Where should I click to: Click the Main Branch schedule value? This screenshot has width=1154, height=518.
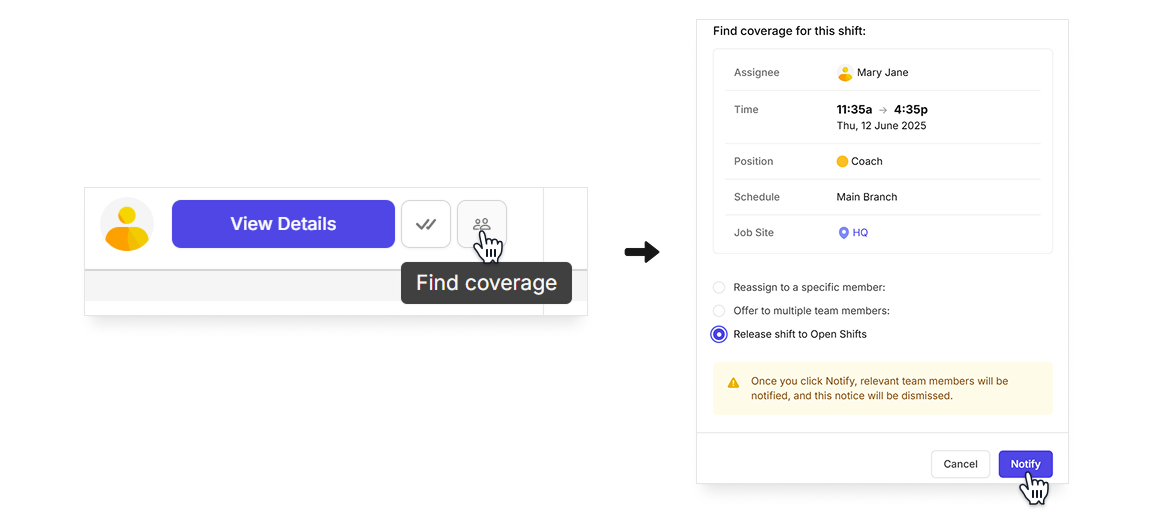click(x=867, y=197)
